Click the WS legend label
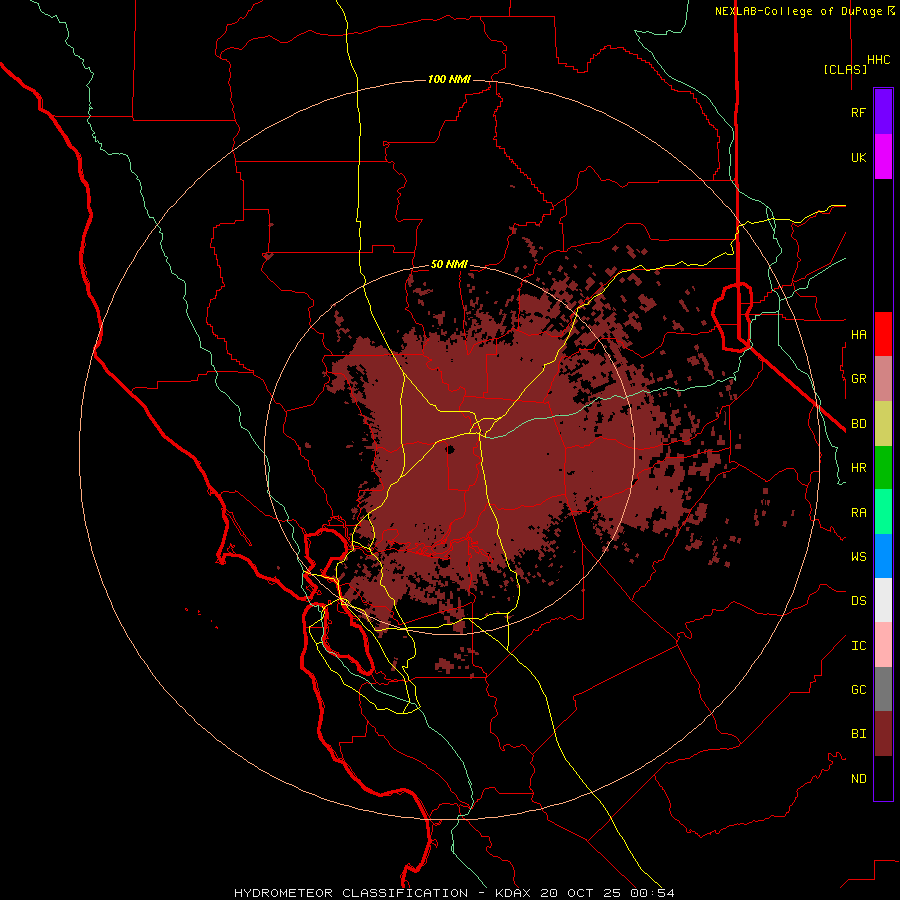This screenshot has height=900, width=900. click(x=858, y=556)
